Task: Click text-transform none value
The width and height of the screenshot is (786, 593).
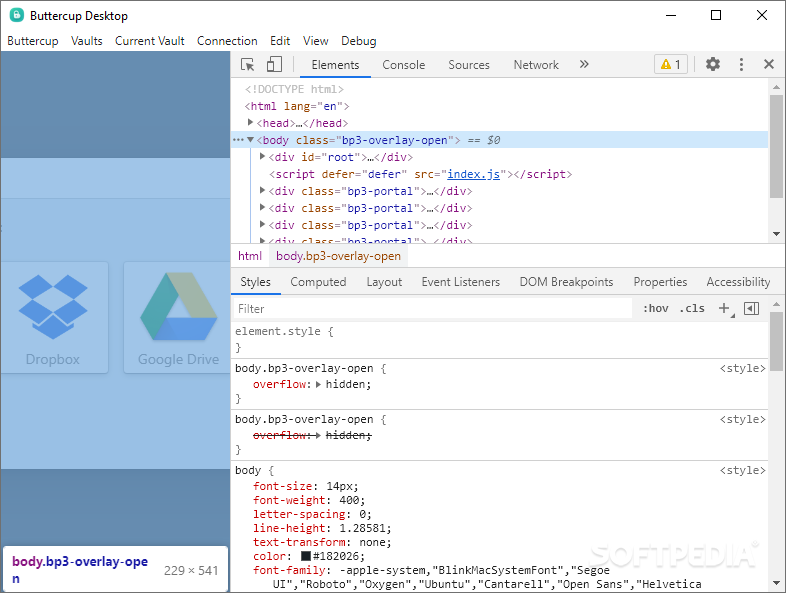Action: coord(372,542)
